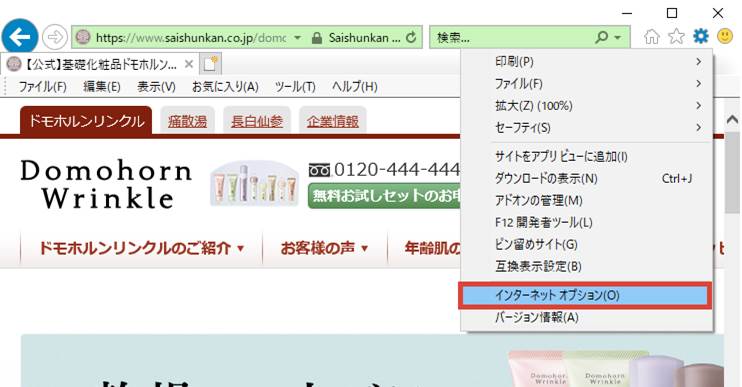Select F12 開発者ツール(L) entry
The width and height of the screenshot is (742, 387).
586,222
